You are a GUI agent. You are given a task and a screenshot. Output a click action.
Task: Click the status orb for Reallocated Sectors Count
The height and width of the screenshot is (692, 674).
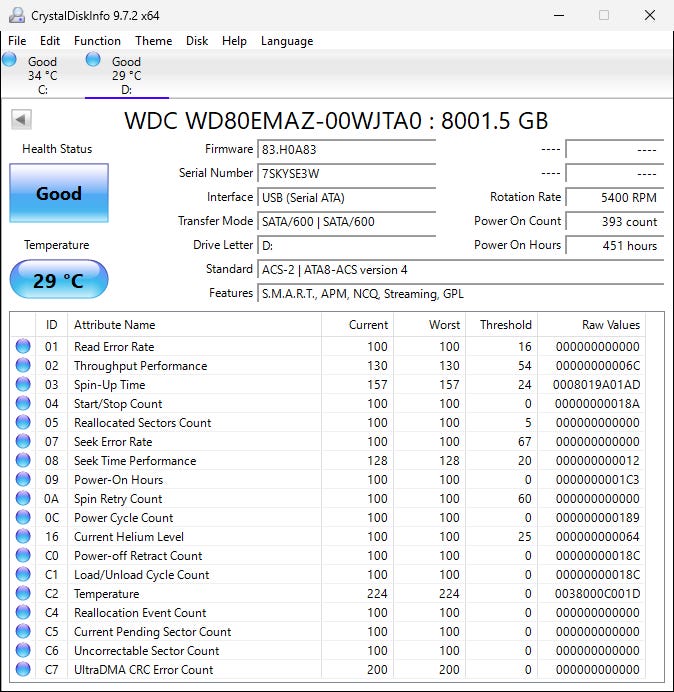(23, 423)
